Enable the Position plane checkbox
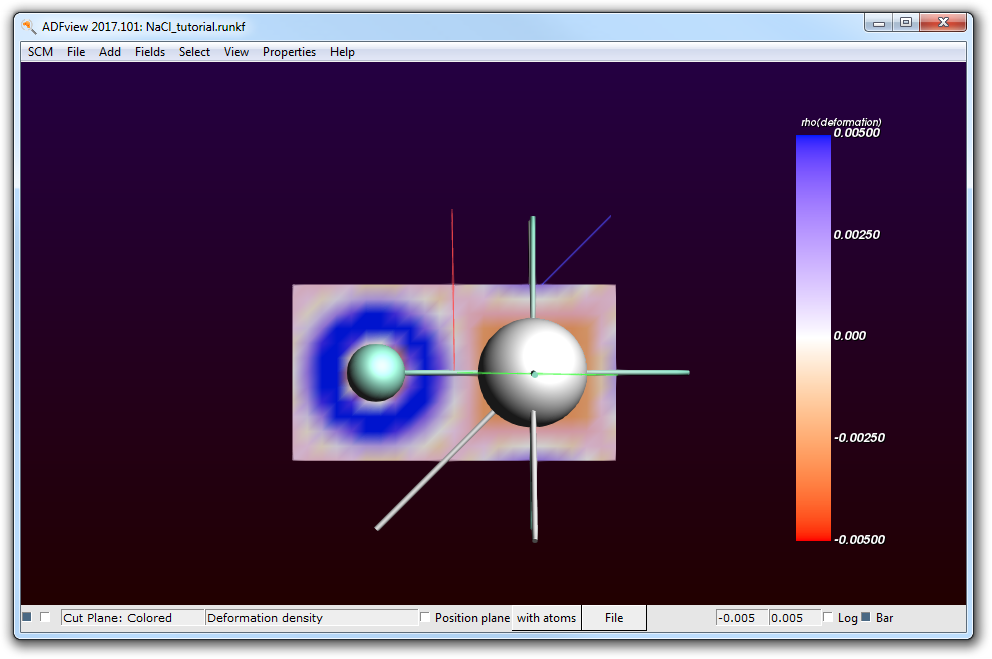The width and height of the screenshot is (992, 659). point(426,618)
